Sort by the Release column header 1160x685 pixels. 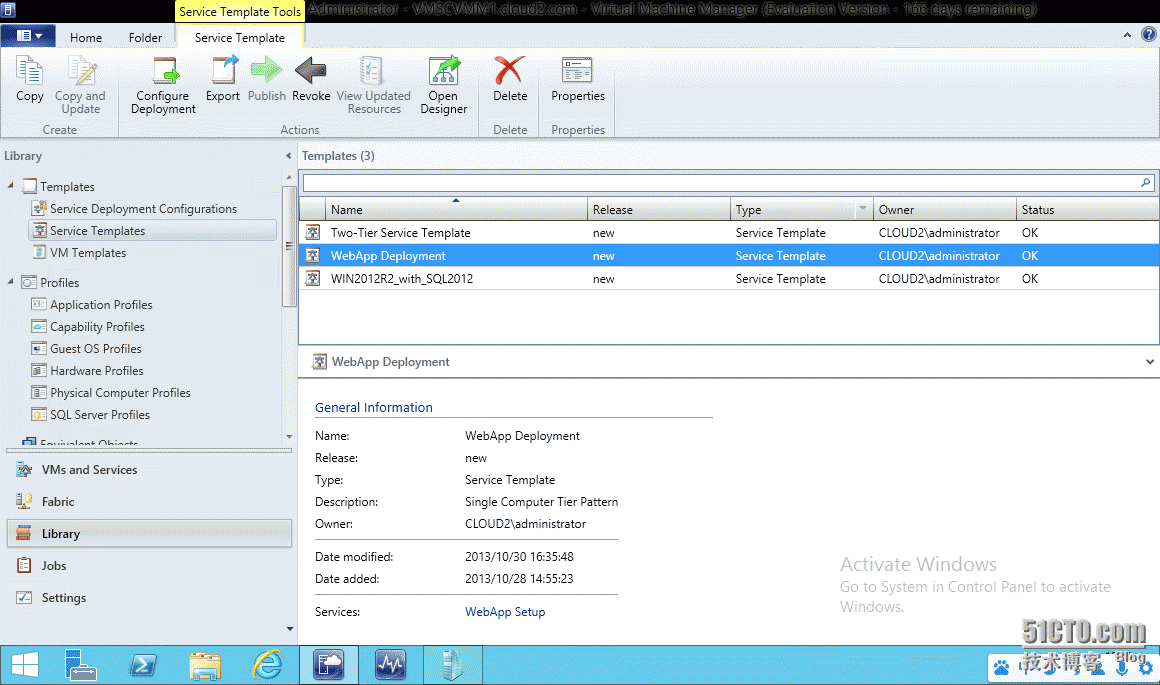tap(658, 209)
